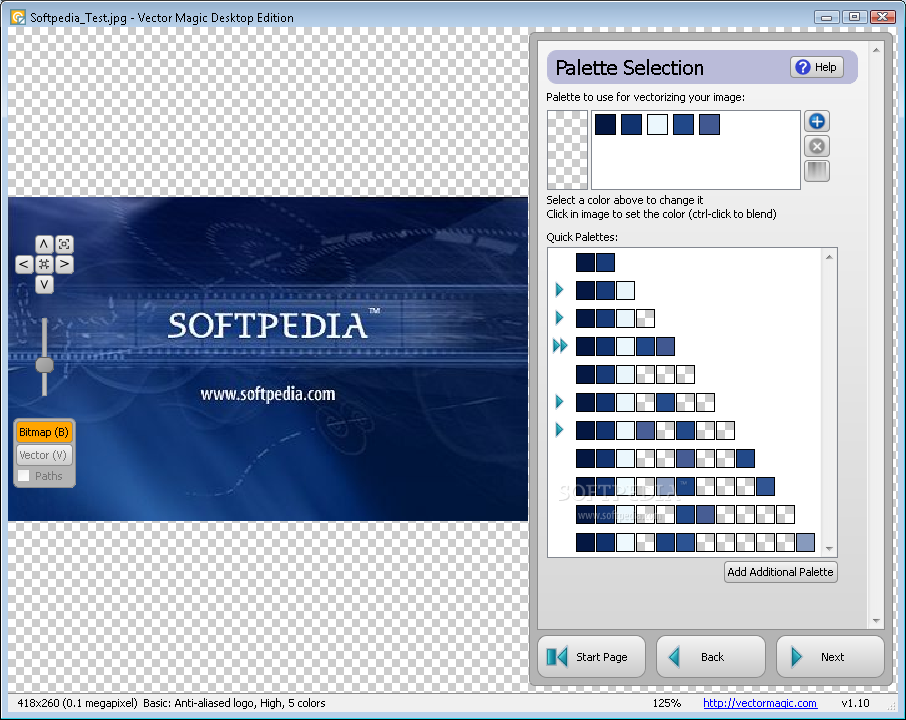Click the Vector Magic title bar icon

pyautogui.click(x=18, y=17)
